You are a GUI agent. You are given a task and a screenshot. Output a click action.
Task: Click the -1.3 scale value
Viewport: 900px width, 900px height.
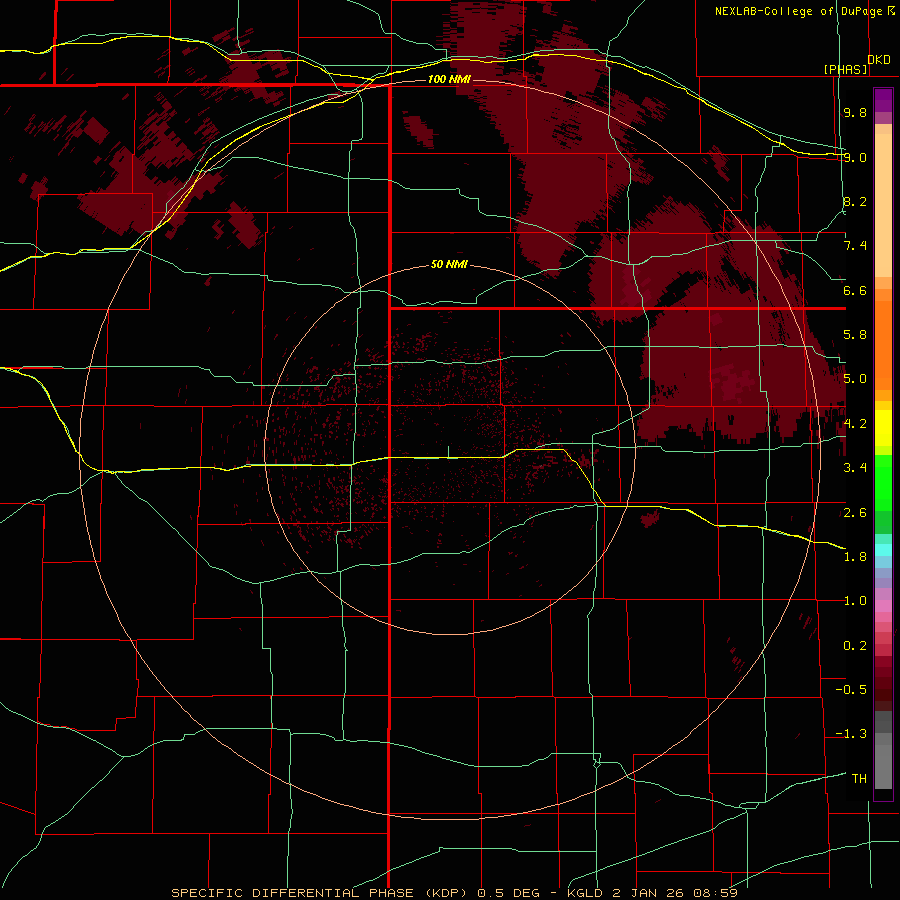pos(851,734)
